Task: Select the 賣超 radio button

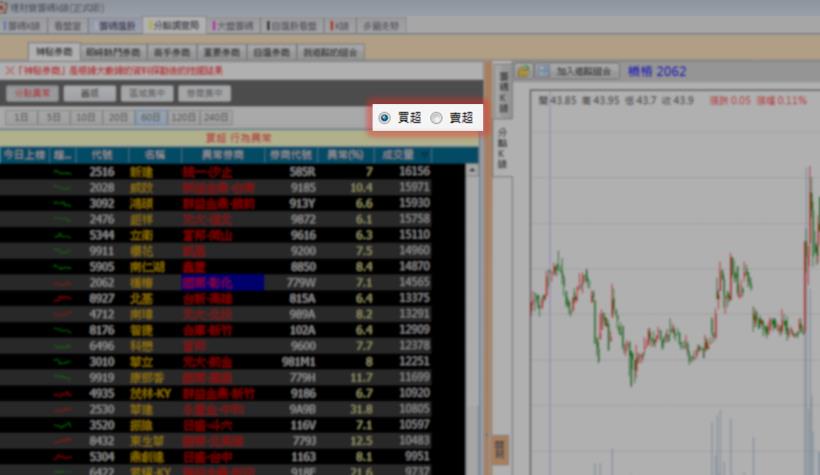Action: coord(436,118)
